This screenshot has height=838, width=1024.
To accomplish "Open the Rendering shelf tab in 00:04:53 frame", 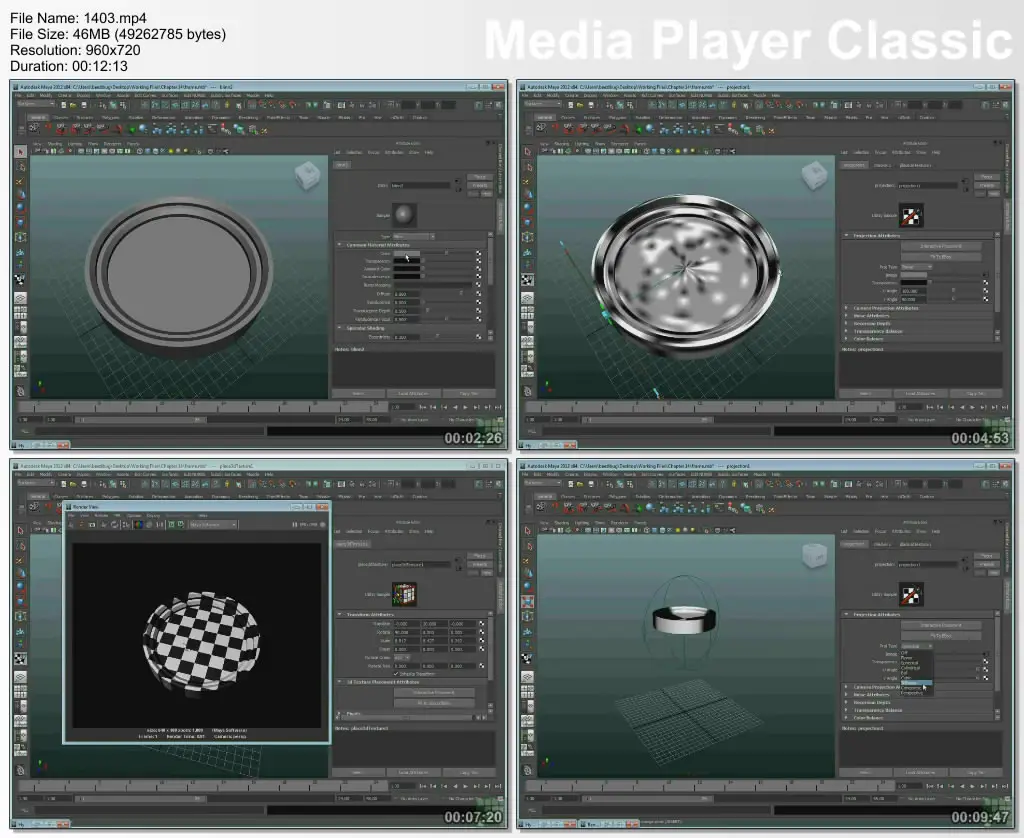I will [x=756, y=118].
